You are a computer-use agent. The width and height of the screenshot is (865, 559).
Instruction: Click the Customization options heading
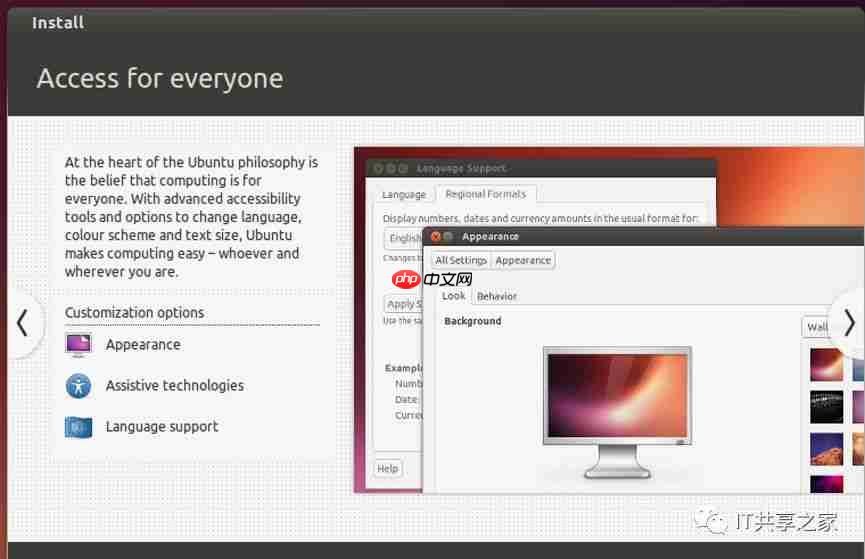(x=134, y=312)
